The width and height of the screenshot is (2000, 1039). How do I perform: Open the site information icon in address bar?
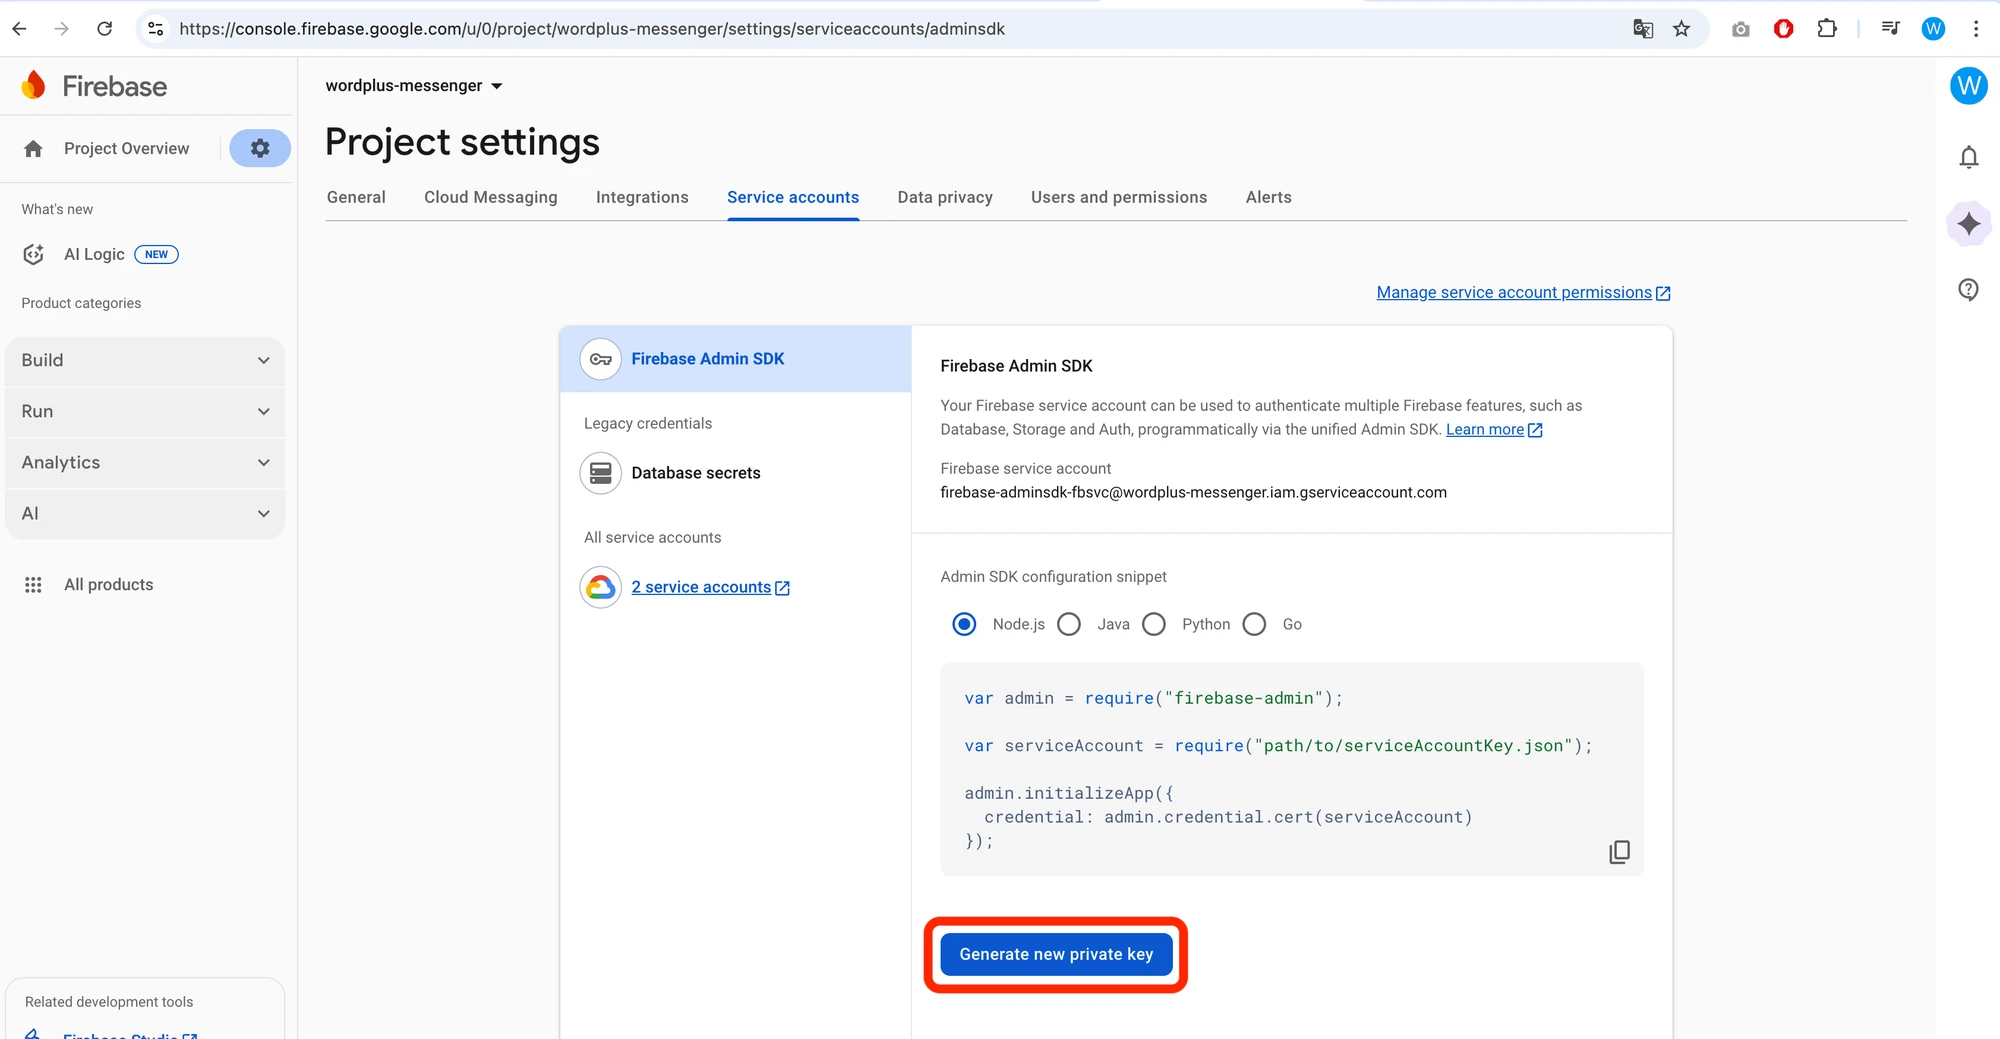(x=156, y=29)
